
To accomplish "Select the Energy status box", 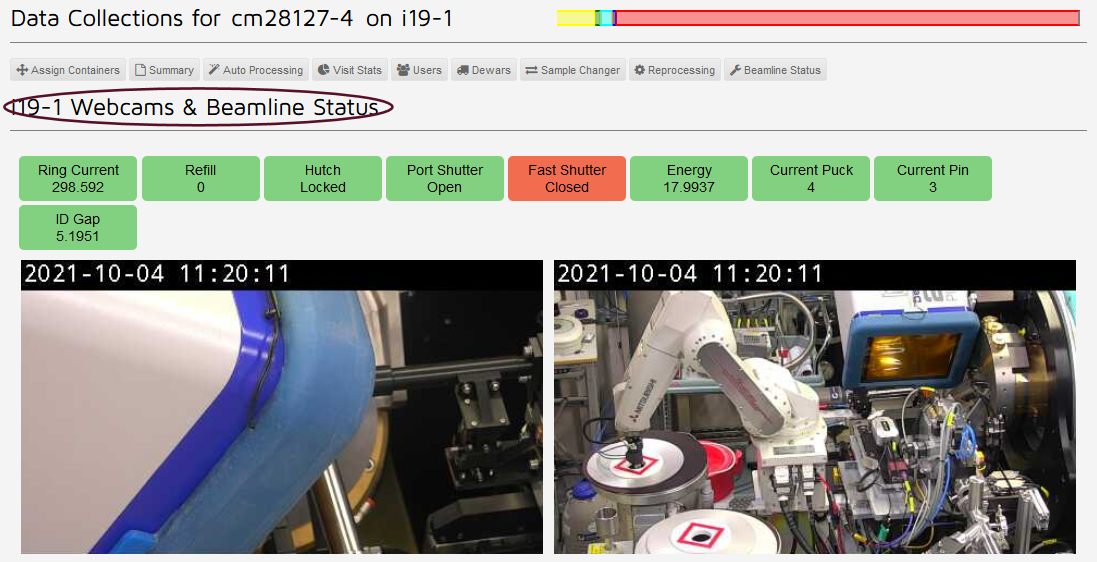I will (689, 179).
